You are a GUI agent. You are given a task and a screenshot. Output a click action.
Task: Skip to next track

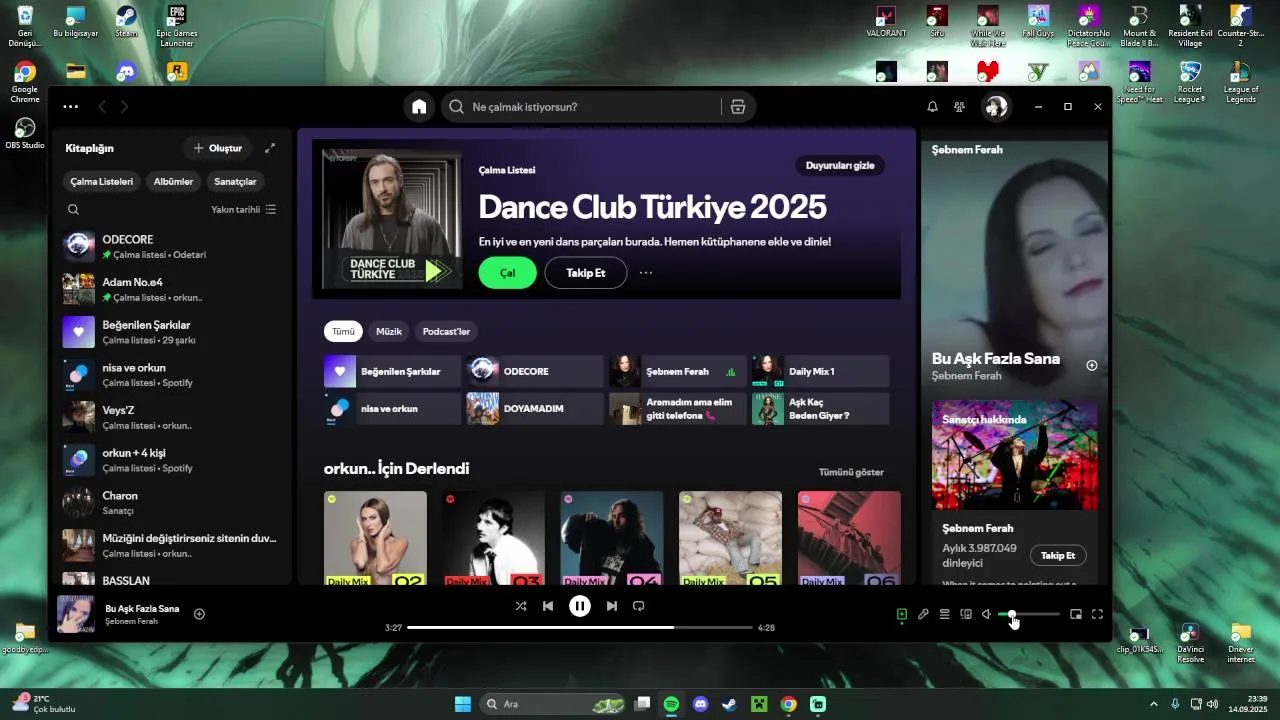pos(612,606)
